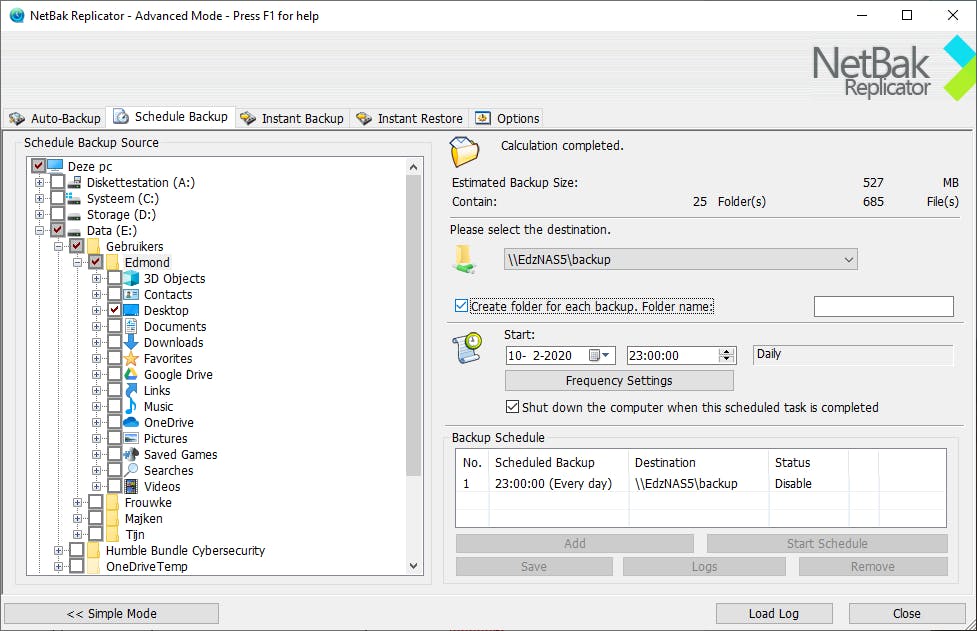Click the Links arrow icon
This screenshot has width=977, height=631.
[131, 391]
